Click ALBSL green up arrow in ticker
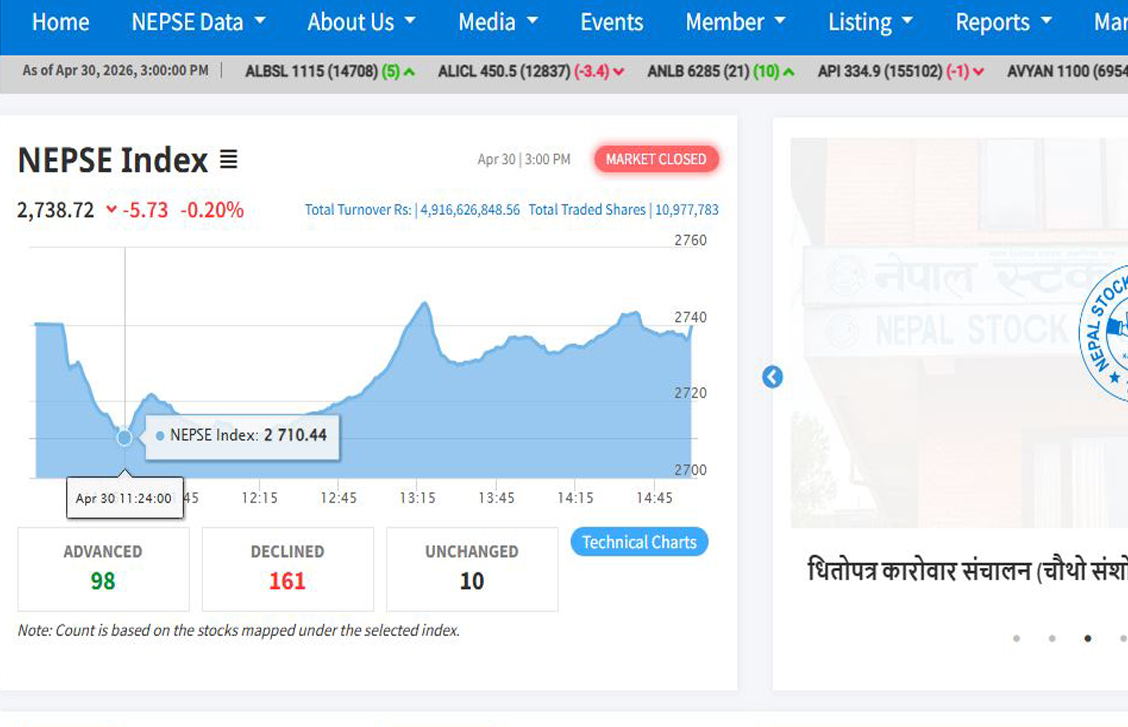This screenshot has width=1128, height=727. click(409, 72)
